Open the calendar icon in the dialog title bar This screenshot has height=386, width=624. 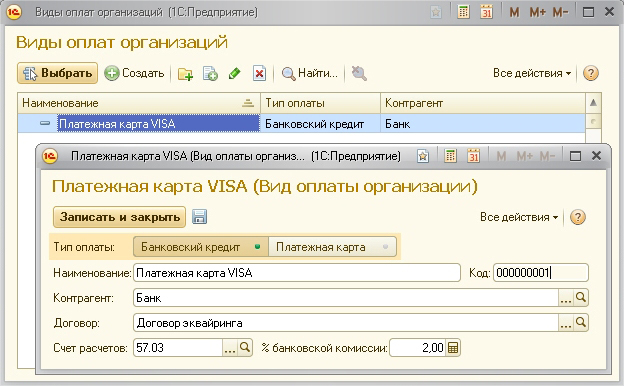473,156
